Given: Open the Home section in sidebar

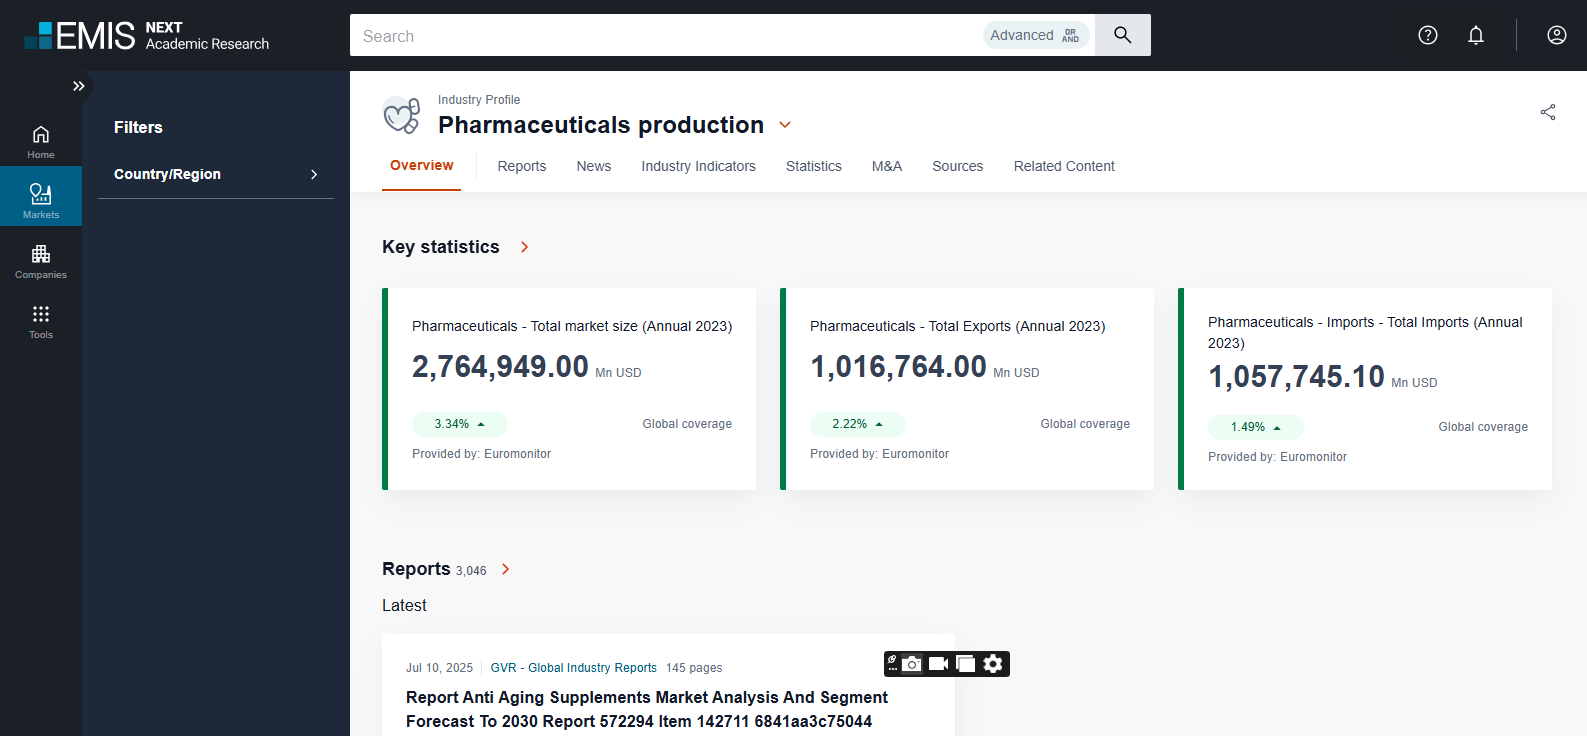Looking at the screenshot, I should pyautogui.click(x=41, y=141).
